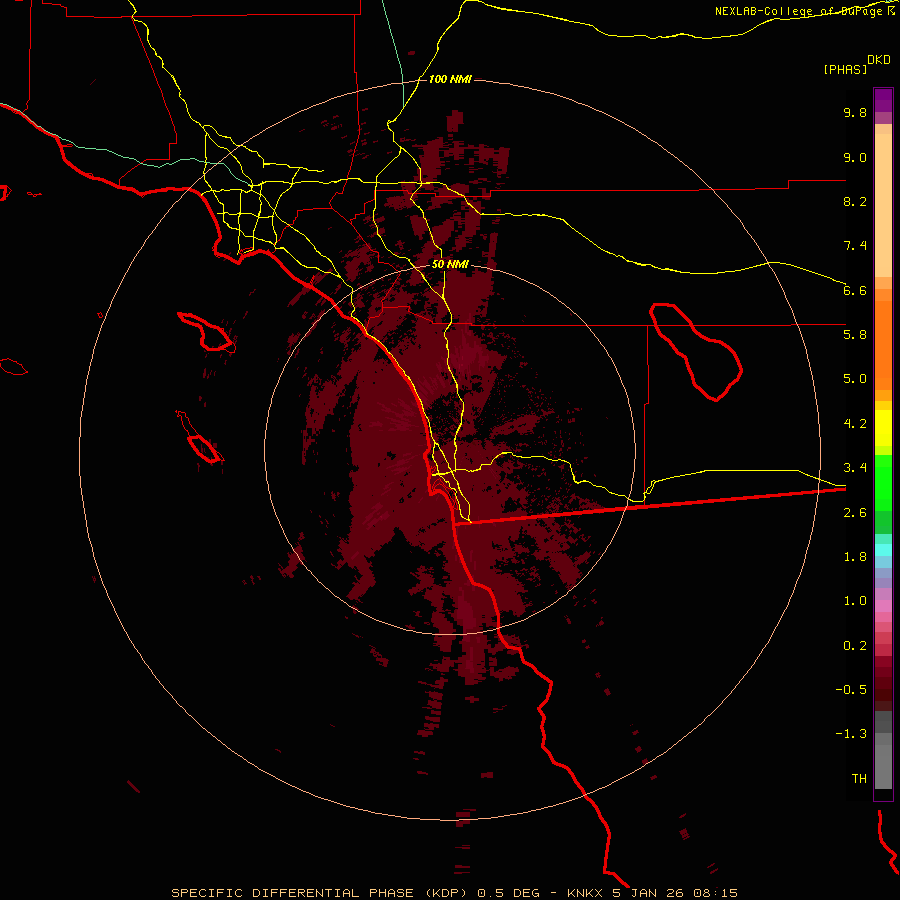The image size is (900, 900).
Task: Click the -0.5 legend value
Action: click(x=851, y=690)
